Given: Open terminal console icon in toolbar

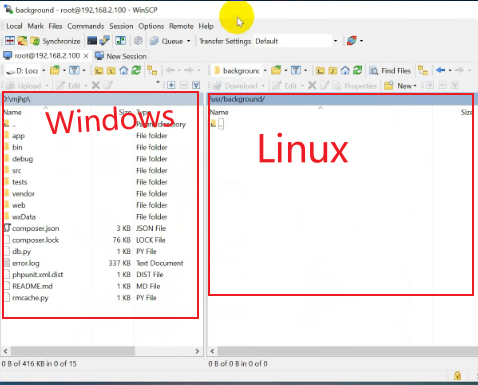Looking at the screenshot, I should [x=92, y=41].
